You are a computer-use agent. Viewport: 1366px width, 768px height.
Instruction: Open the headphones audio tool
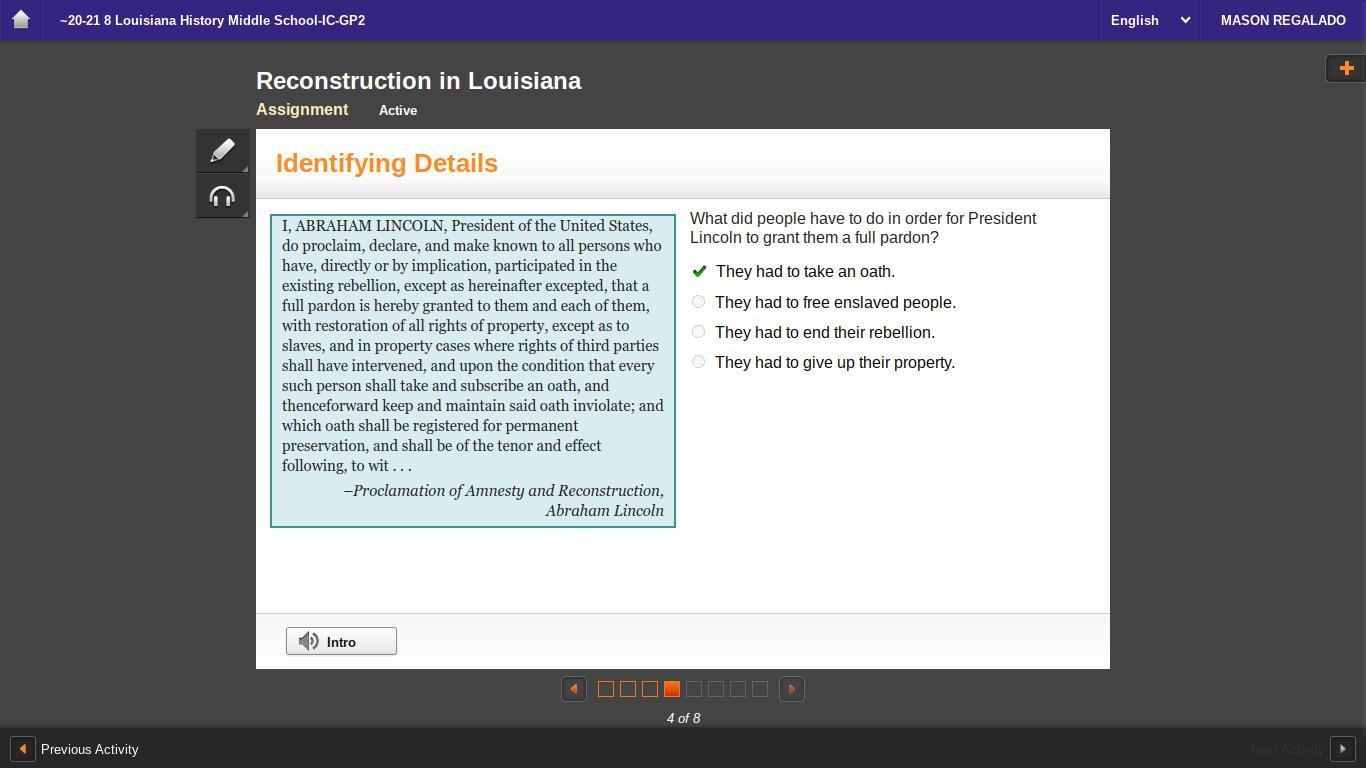pyautogui.click(x=222, y=196)
